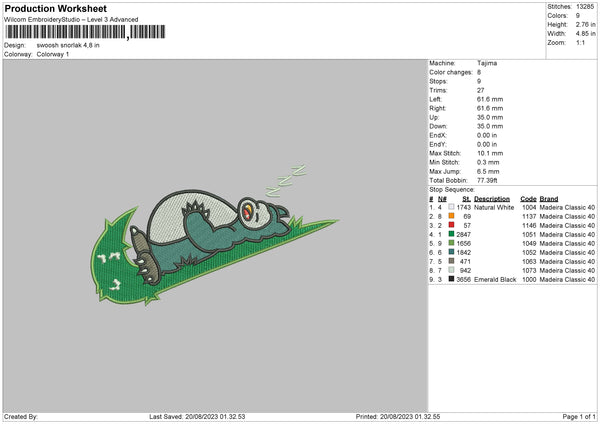600x424 pixels.
Task: Click 'Madeira Classic 40' in the 1137 row
Action: point(567,217)
